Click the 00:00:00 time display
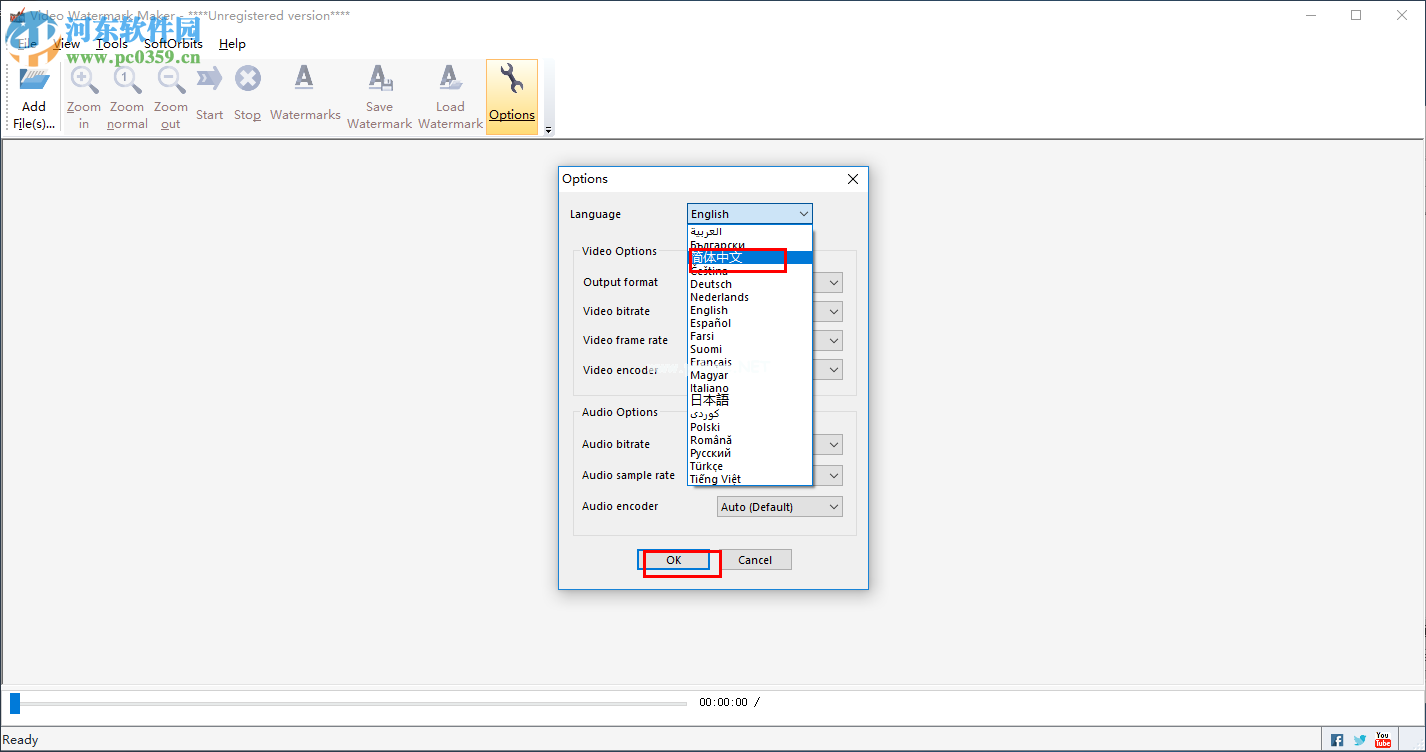This screenshot has height=752, width=1426. [x=723, y=702]
